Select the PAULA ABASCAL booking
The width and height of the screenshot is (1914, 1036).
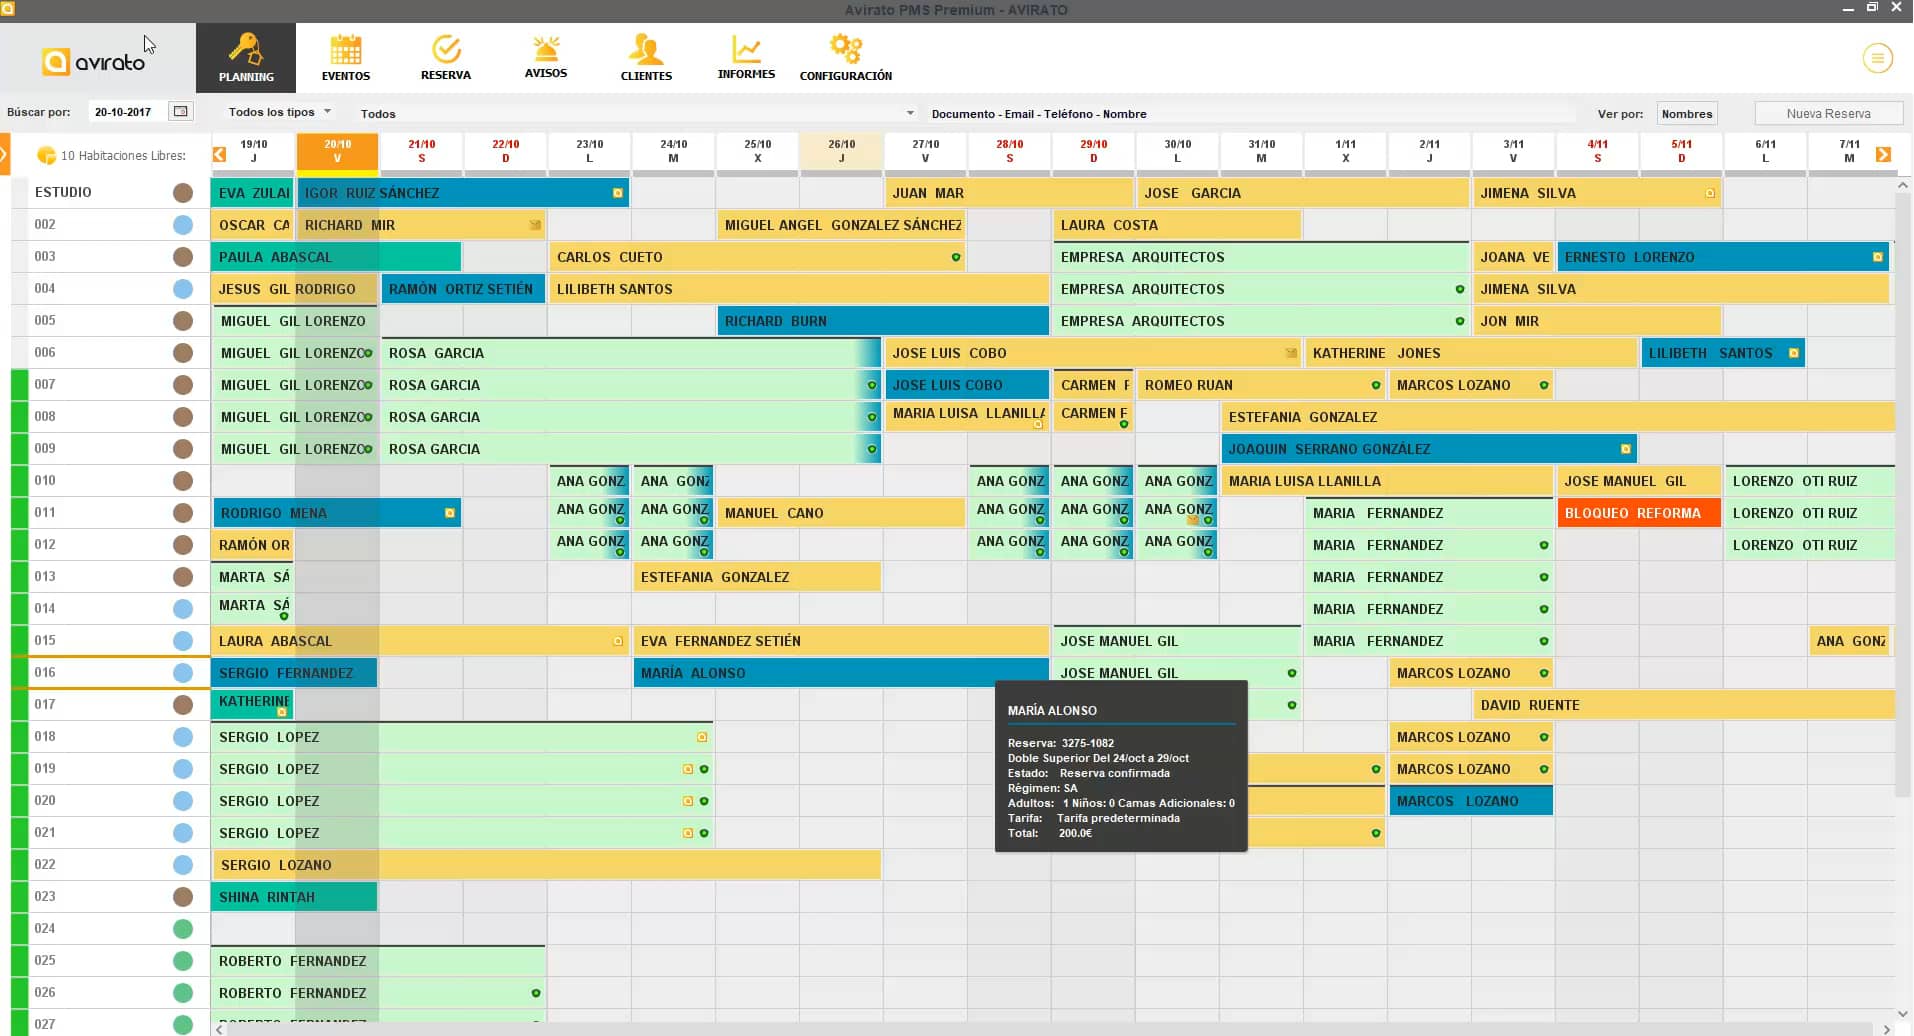click(x=336, y=257)
